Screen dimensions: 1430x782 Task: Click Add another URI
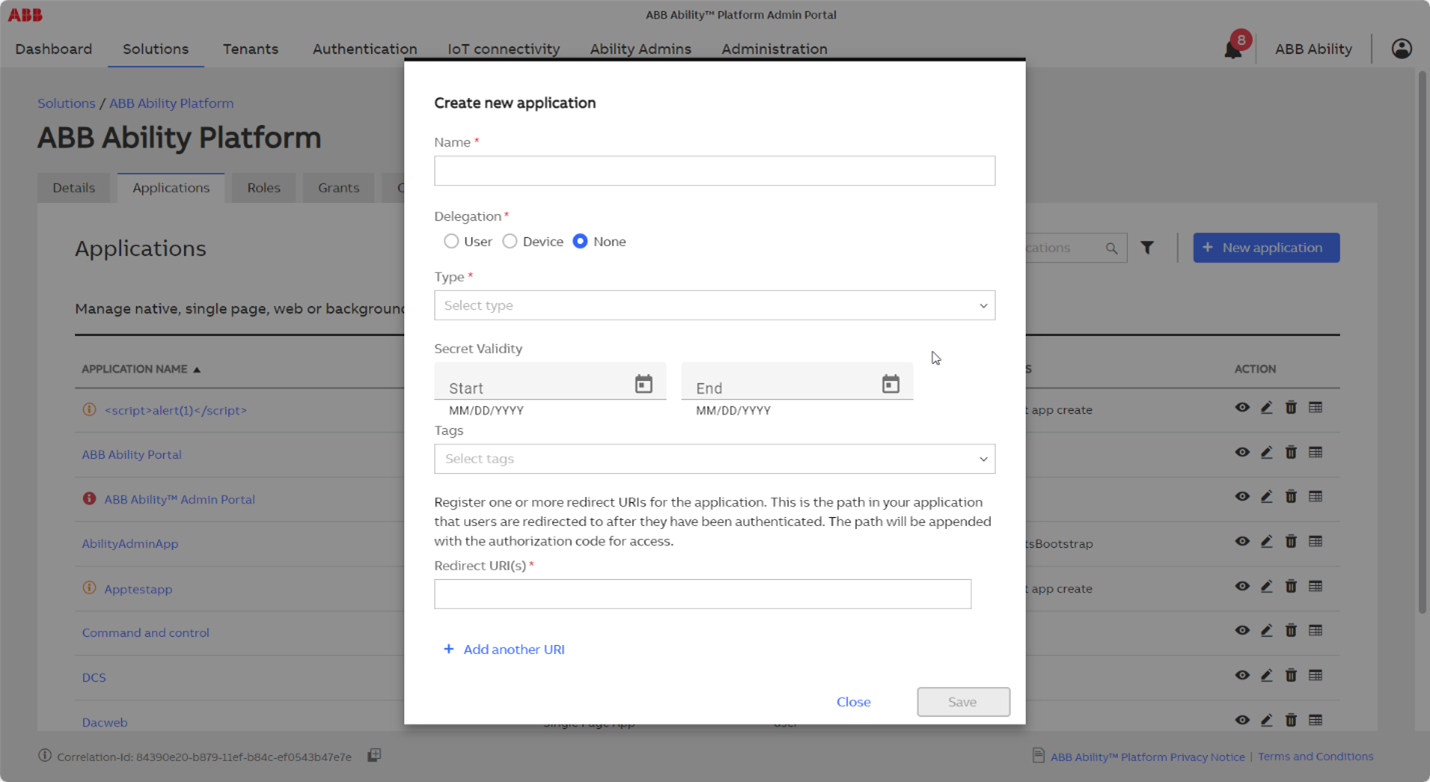point(504,649)
